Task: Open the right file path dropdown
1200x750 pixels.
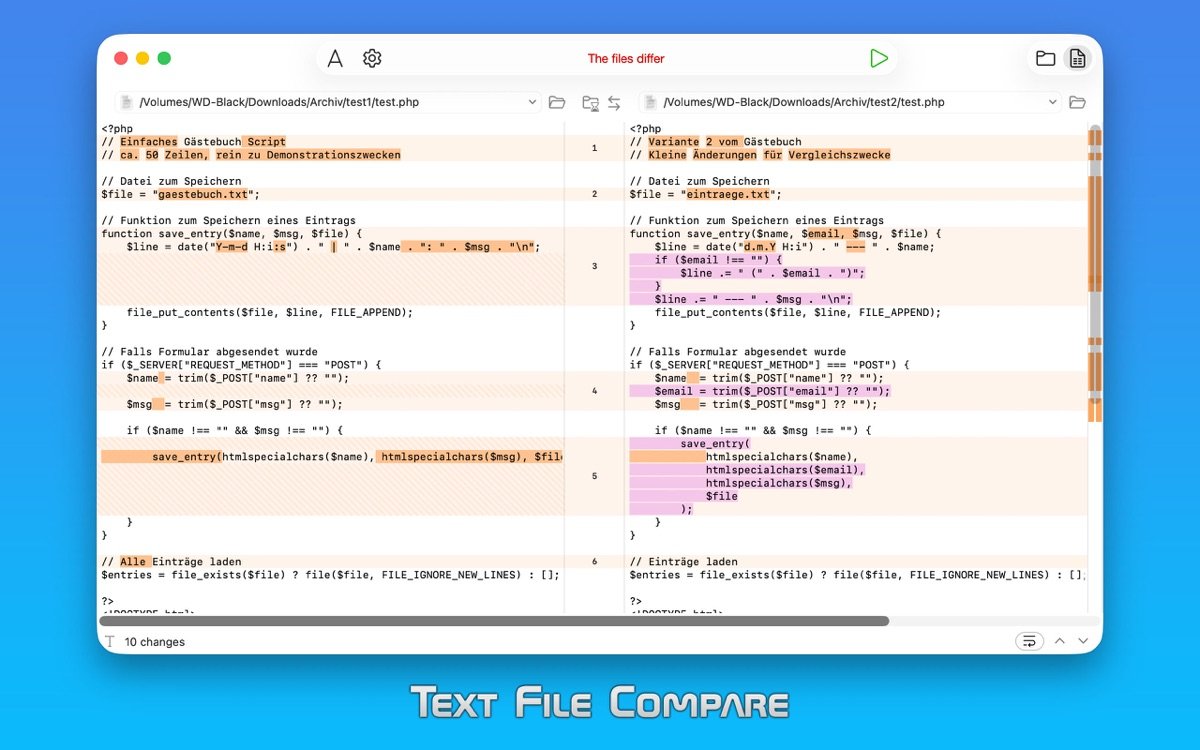Action: pyautogui.click(x=1052, y=102)
